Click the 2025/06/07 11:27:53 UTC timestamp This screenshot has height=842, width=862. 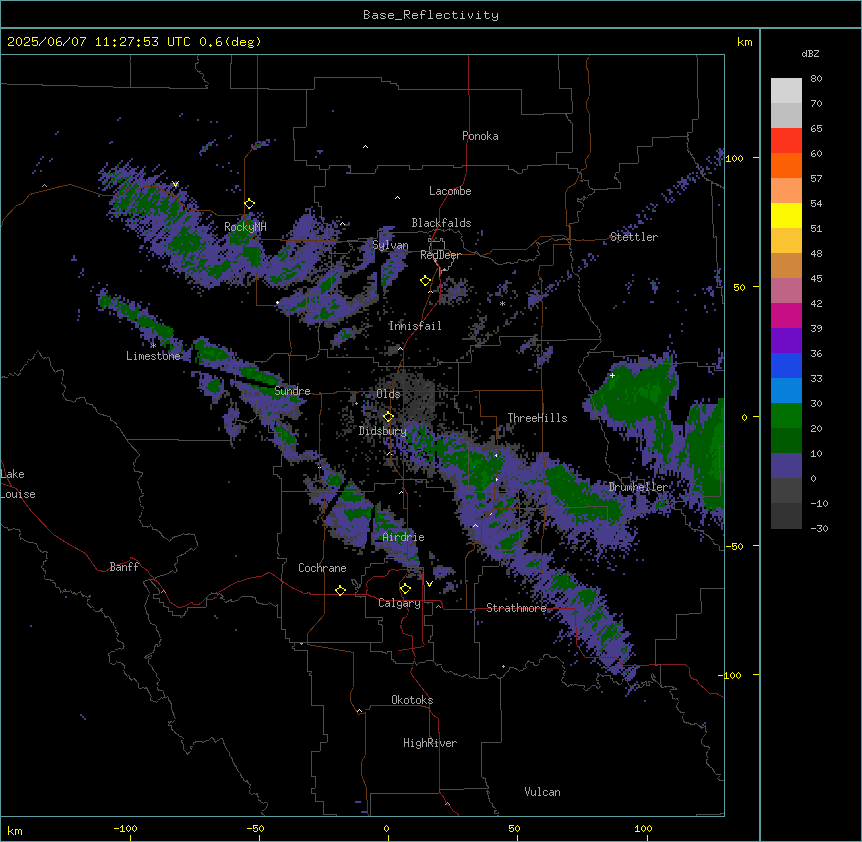(99, 42)
